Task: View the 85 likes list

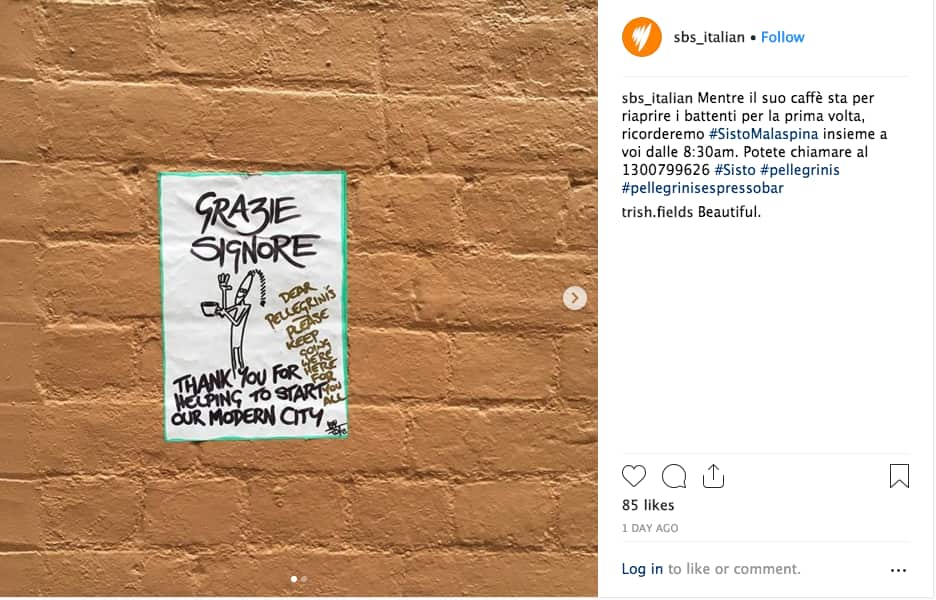Action: 648,505
